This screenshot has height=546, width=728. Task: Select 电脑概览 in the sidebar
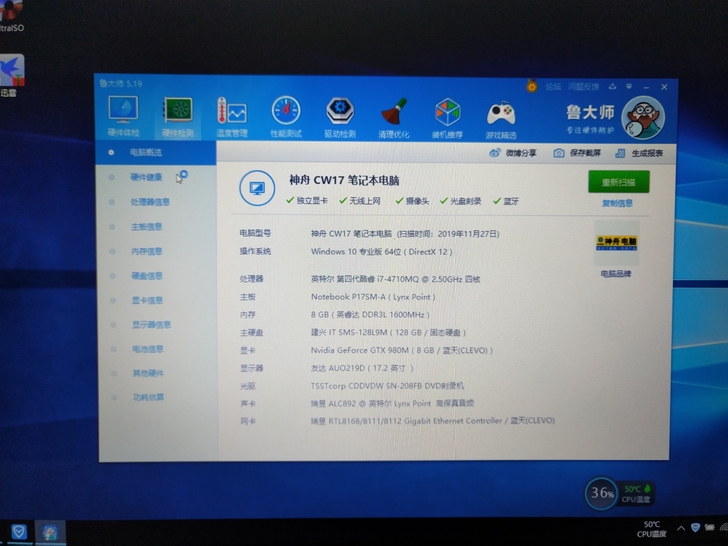click(156, 152)
